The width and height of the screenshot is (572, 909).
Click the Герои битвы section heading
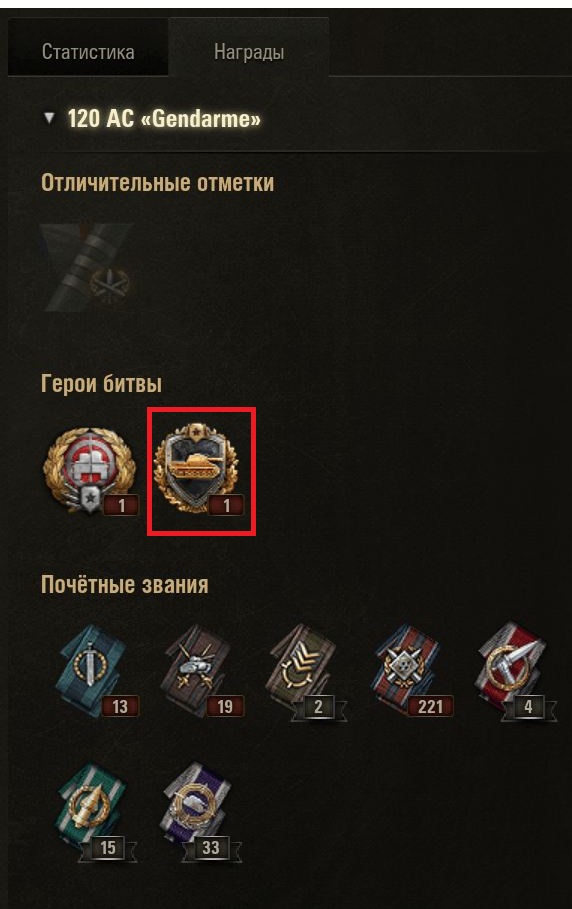pos(101,384)
